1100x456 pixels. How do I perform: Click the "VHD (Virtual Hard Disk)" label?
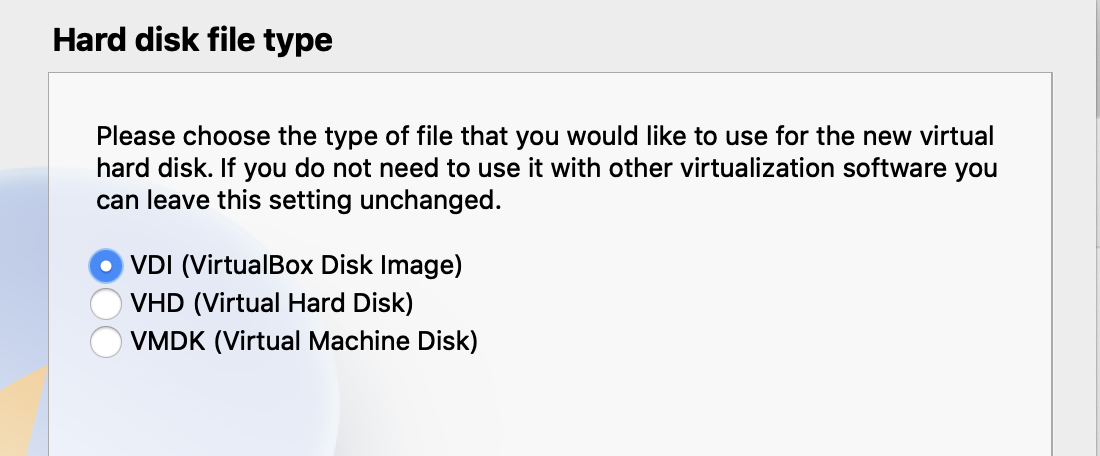click(x=271, y=304)
